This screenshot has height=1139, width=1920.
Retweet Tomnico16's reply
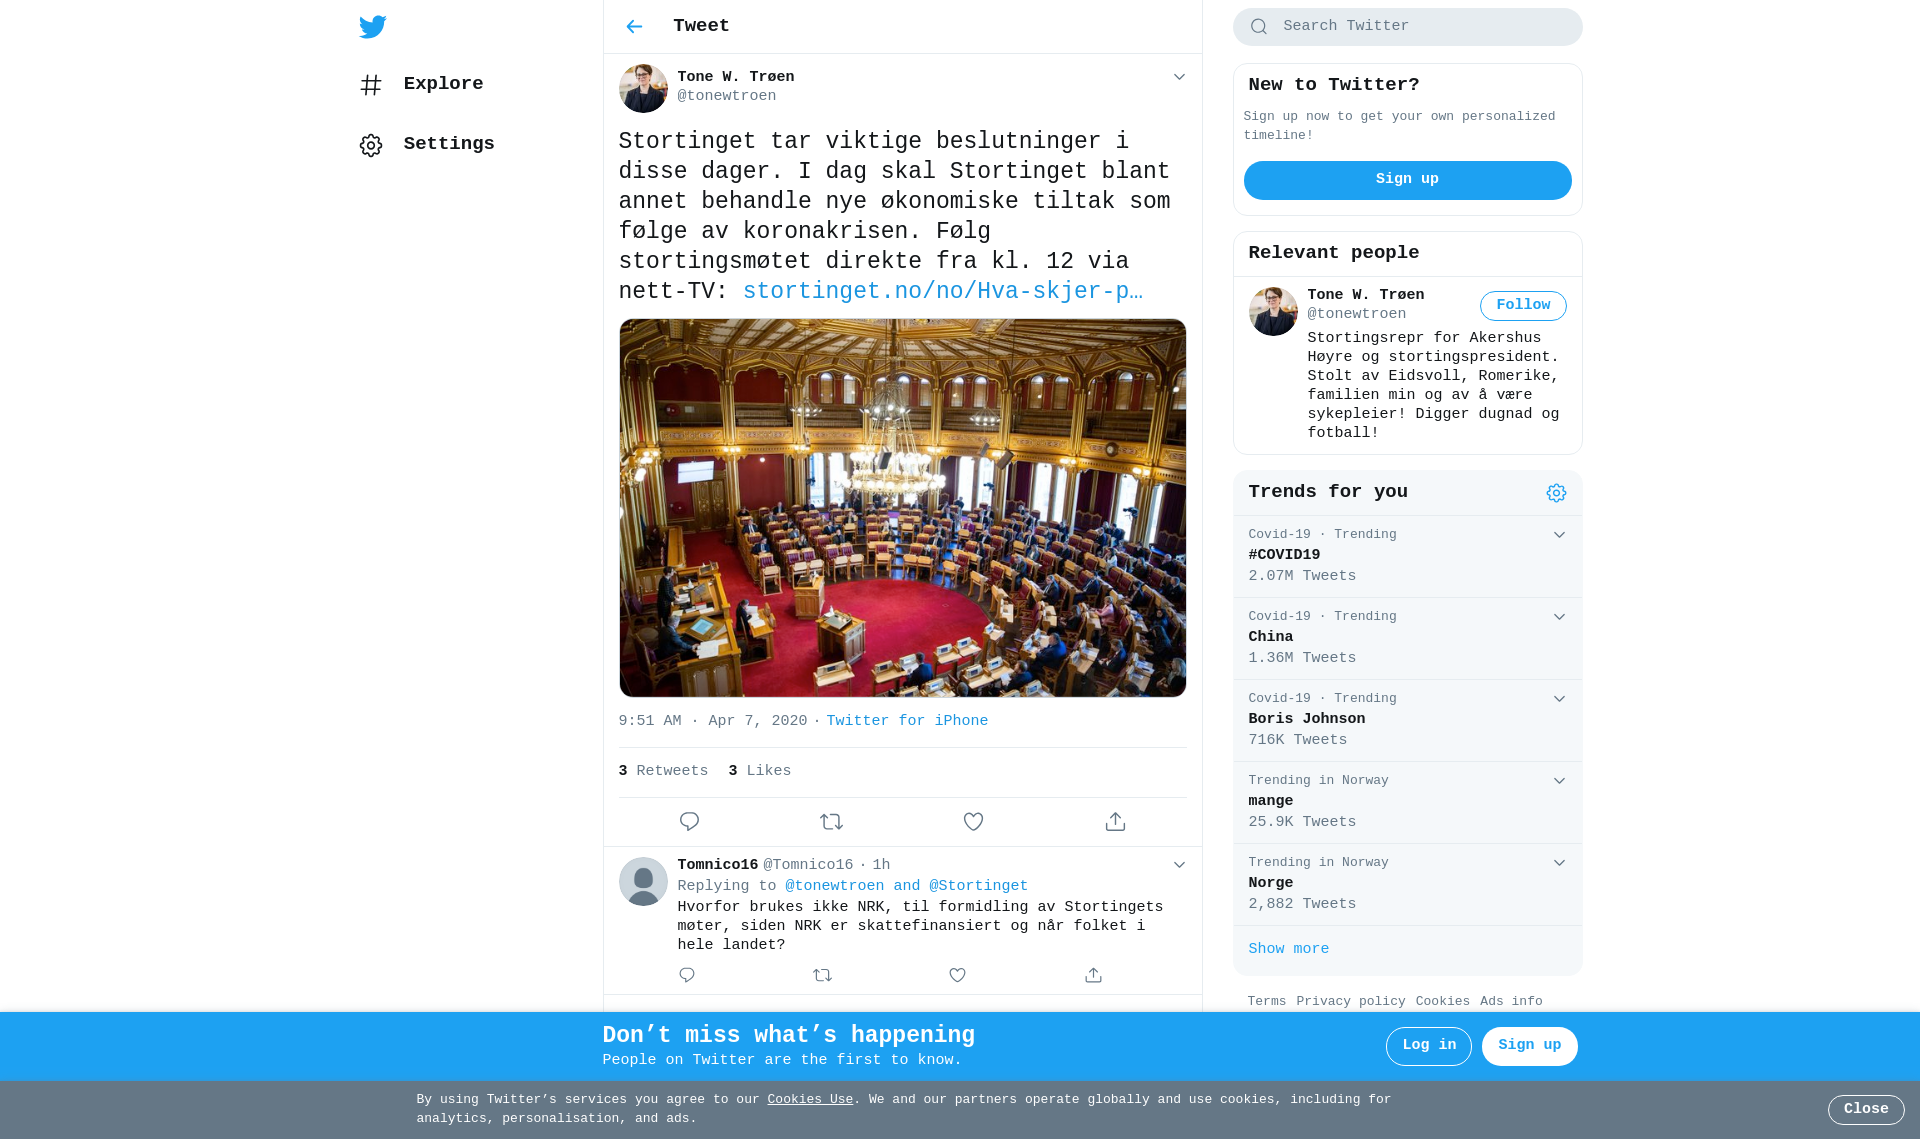[822, 975]
